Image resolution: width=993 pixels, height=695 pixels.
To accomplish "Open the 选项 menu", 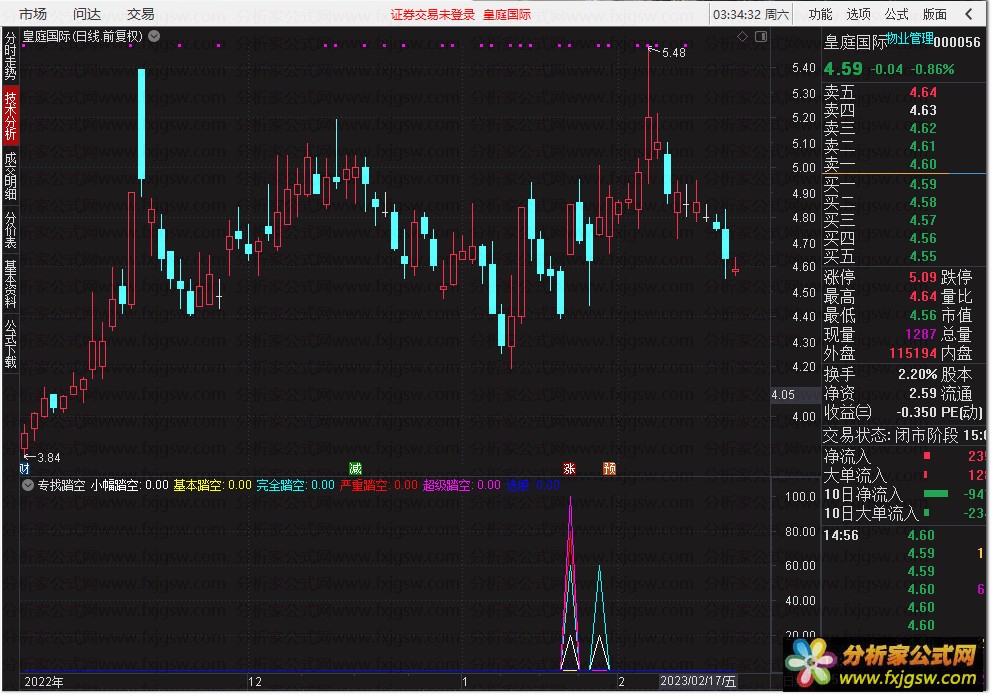I will [858, 14].
